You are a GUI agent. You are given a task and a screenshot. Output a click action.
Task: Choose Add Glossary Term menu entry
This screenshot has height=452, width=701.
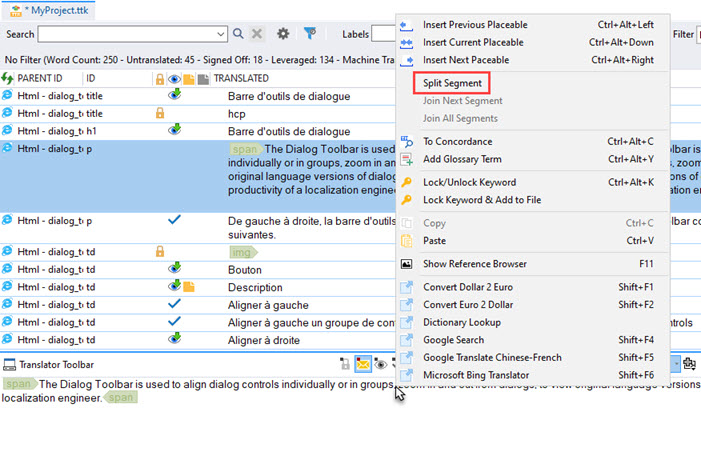[462, 159]
